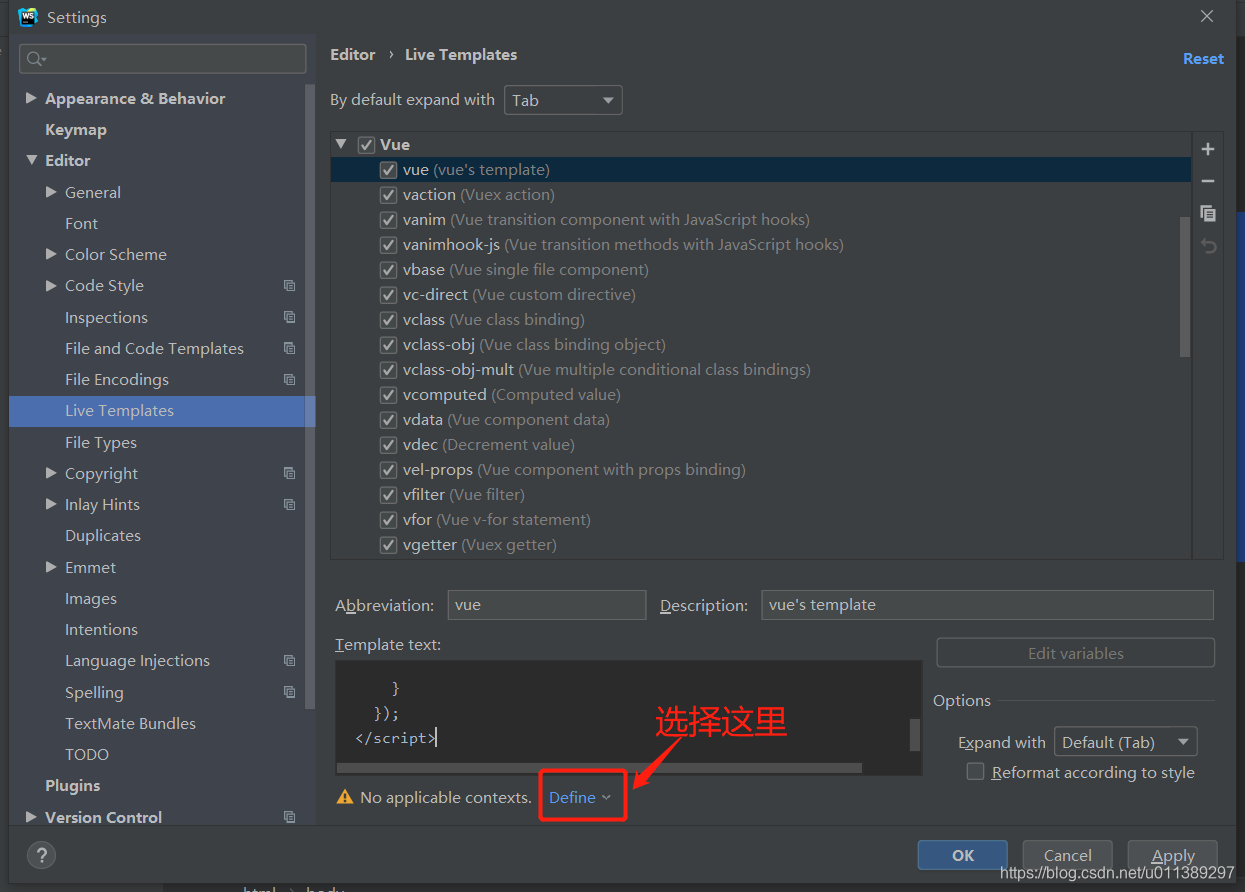Click the project-level icon next to Inspections

(x=289, y=317)
